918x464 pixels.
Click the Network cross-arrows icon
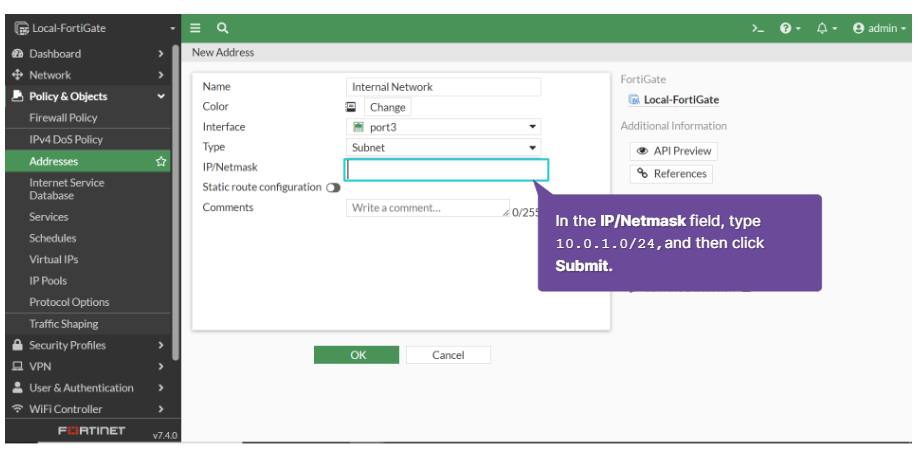[x=18, y=75]
